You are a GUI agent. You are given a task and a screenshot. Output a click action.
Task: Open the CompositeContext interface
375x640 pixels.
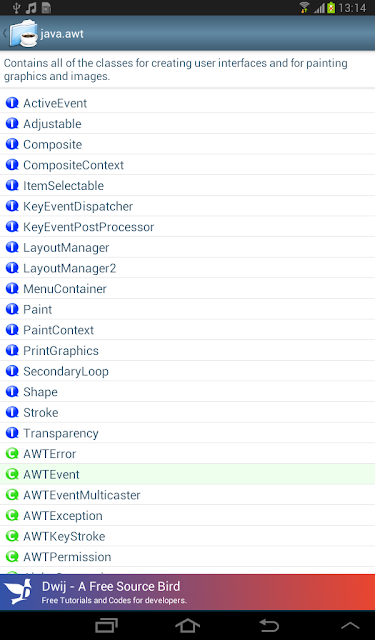click(x=187, y=165)
